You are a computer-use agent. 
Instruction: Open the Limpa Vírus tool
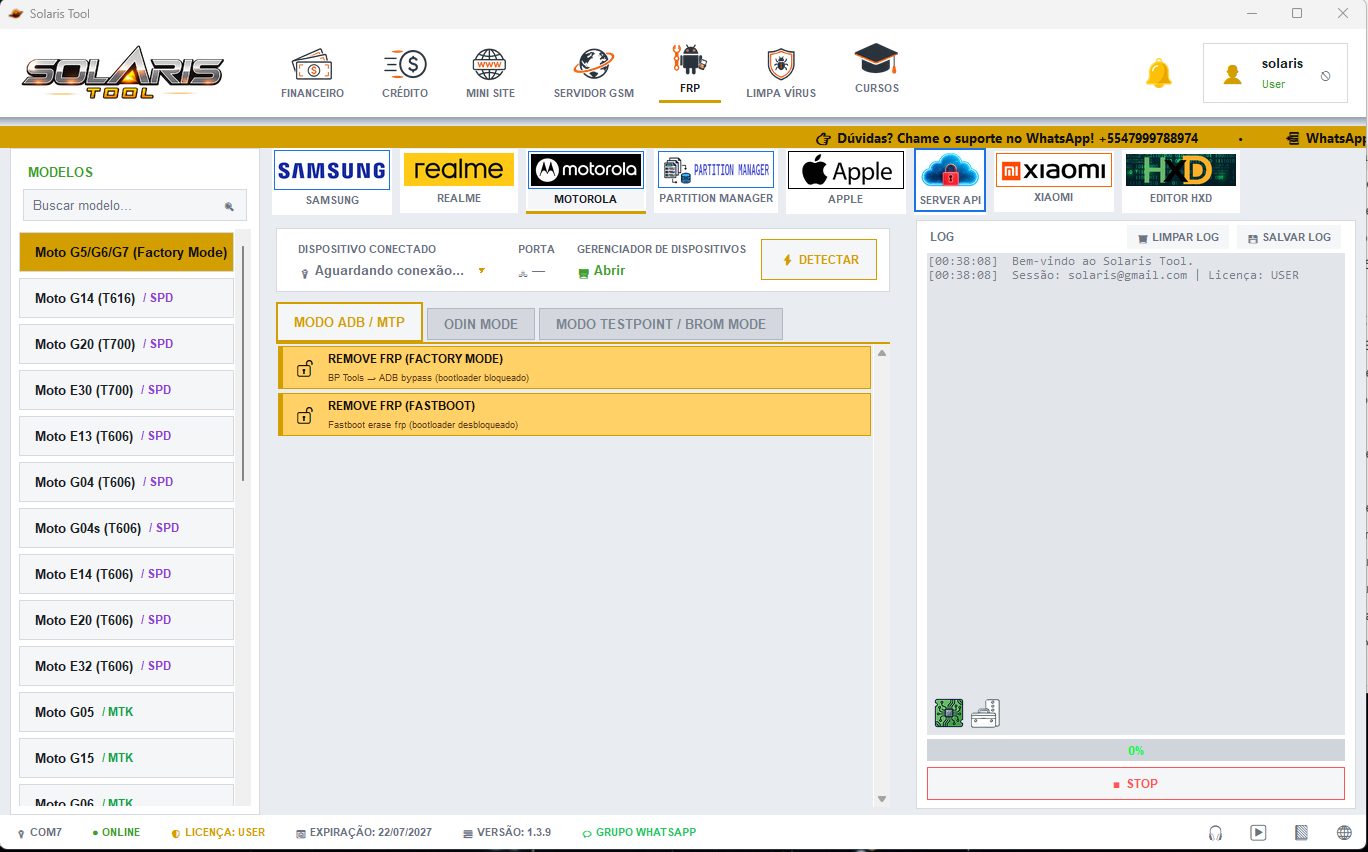[781, 74]
